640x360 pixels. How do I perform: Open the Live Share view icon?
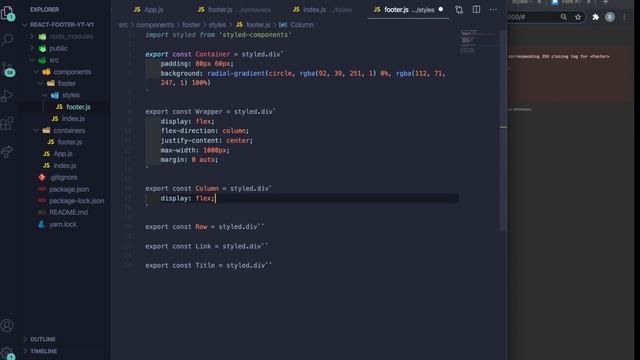coord(7,151)
